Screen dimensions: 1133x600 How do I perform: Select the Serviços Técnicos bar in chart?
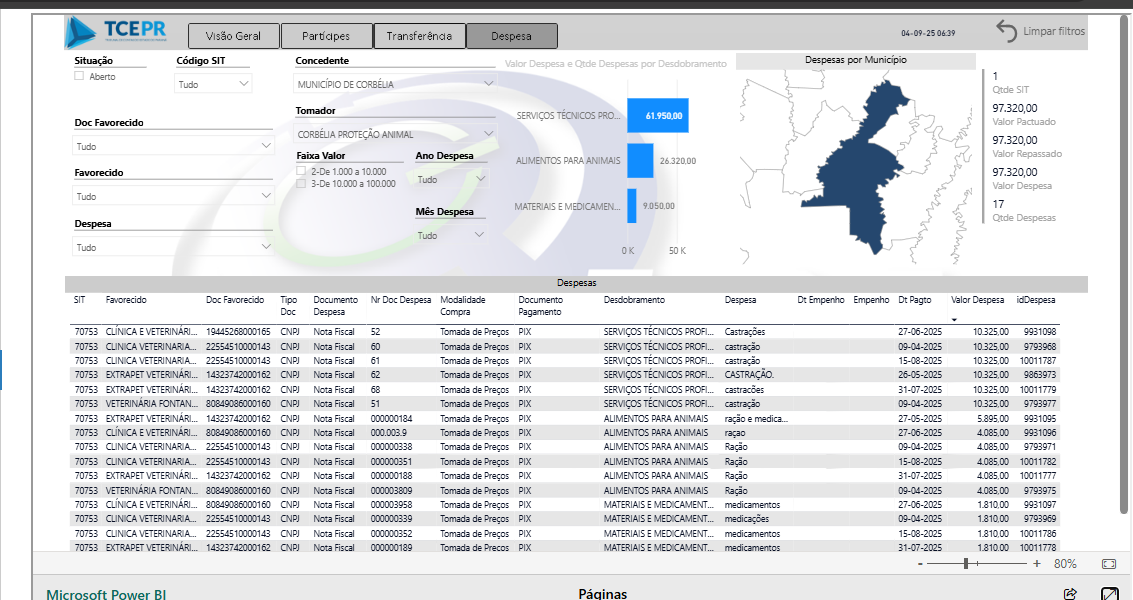(657, 115)
